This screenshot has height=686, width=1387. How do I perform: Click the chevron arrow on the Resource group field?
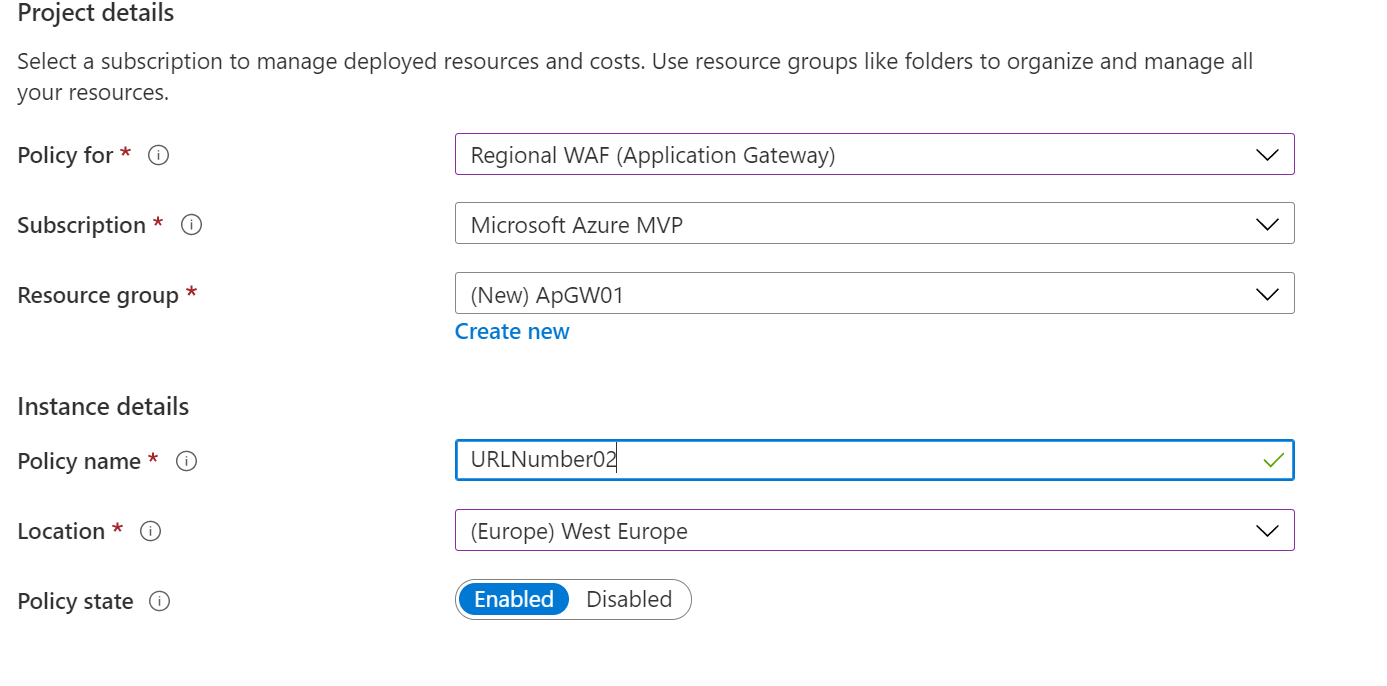click(1267, 294)
